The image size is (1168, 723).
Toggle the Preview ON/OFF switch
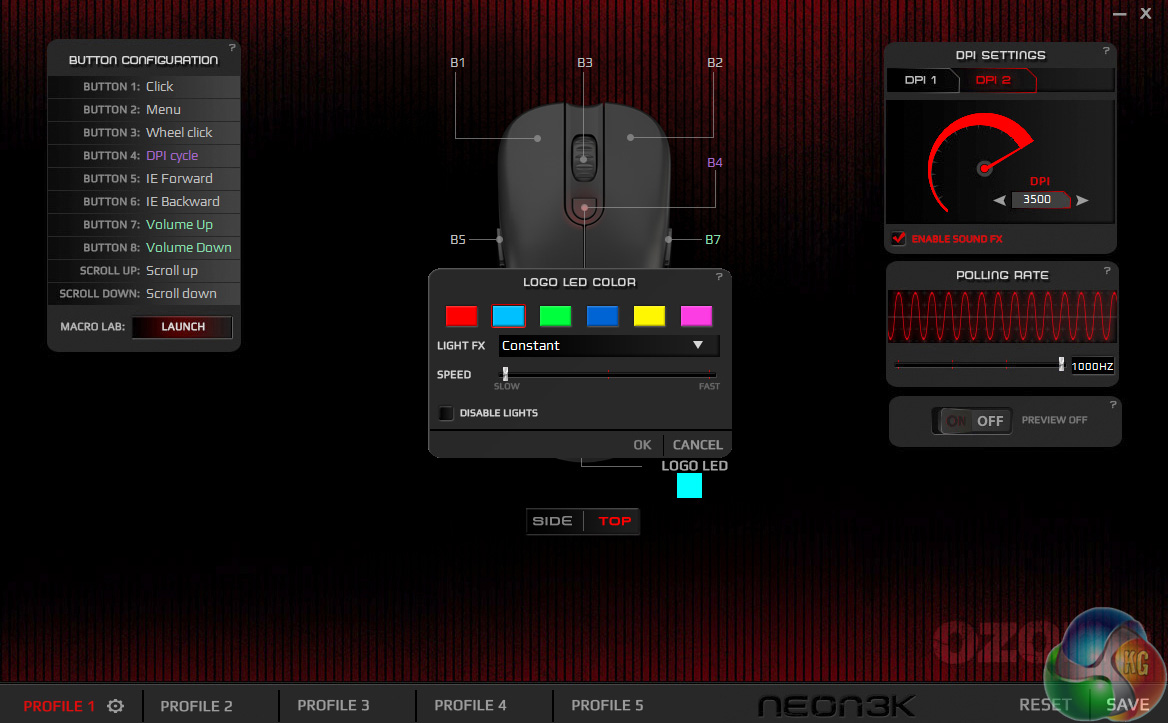pyautogui.click(x=972, y=421)
